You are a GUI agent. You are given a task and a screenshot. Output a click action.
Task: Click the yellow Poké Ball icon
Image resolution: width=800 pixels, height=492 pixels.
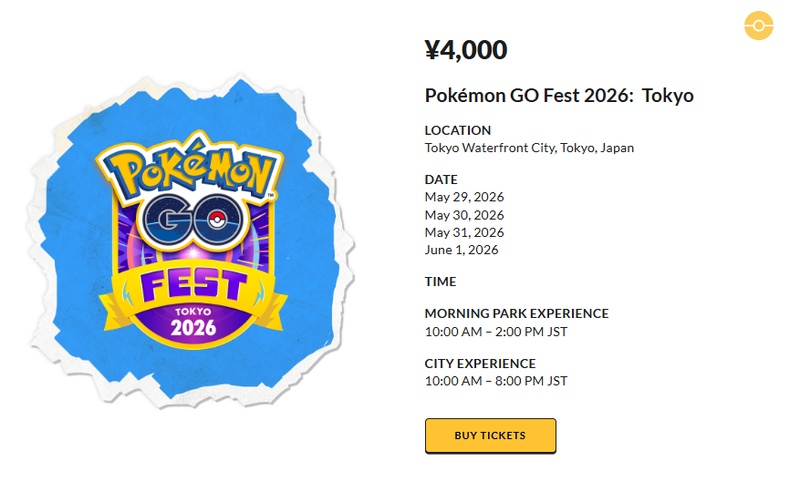759,25
